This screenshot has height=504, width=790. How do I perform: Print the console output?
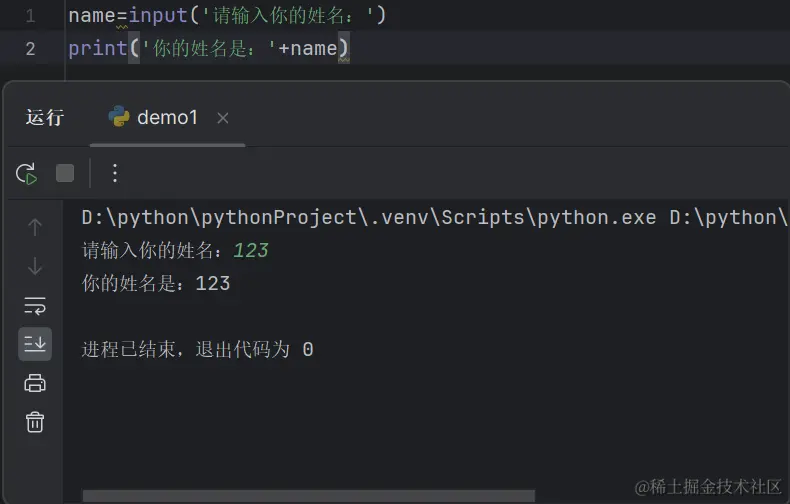coord(35,384)
